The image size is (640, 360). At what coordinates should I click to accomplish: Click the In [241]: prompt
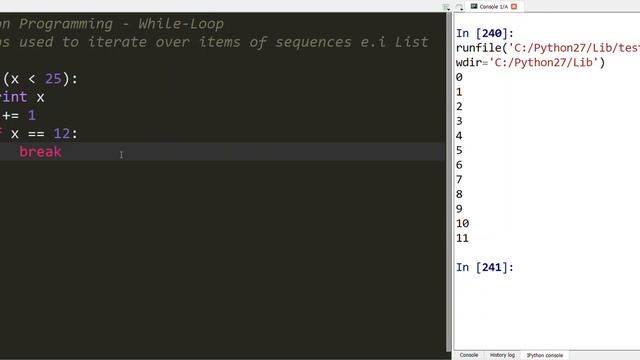[x=484, y=267]
